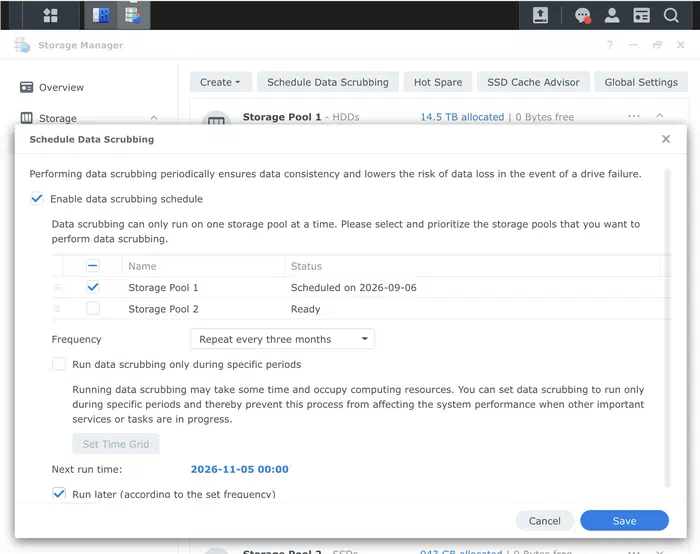Click the Storage Pool 2 name in table

(163, 309)
